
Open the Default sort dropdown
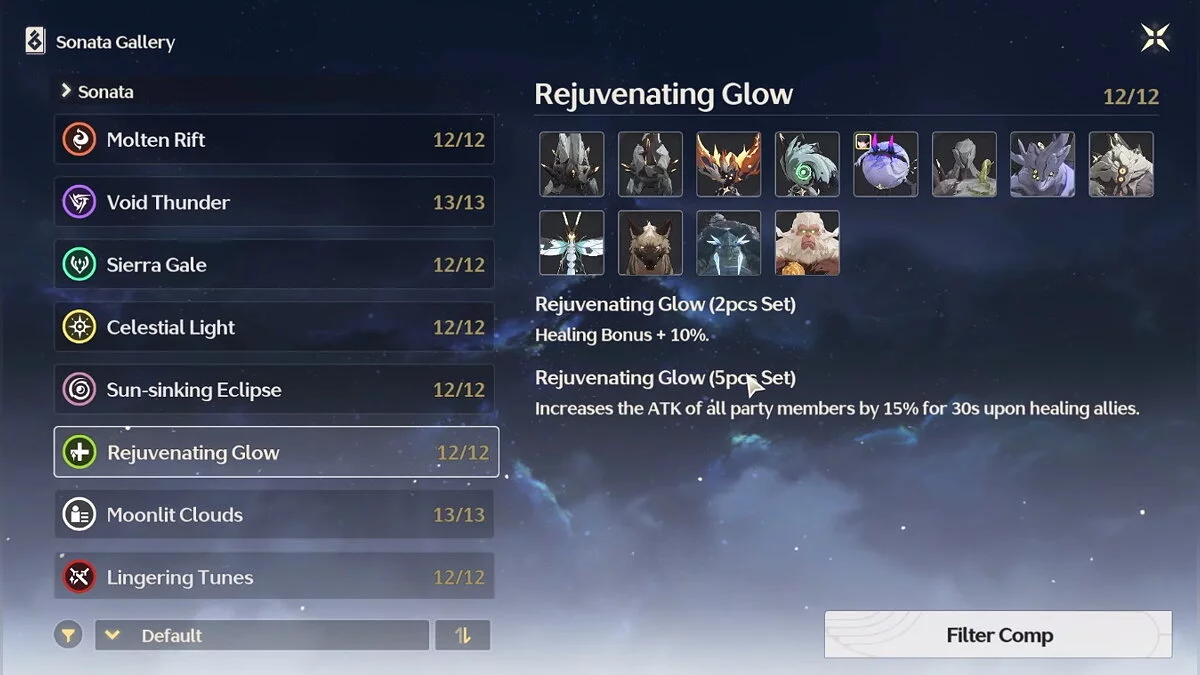[x=262, y=635]
